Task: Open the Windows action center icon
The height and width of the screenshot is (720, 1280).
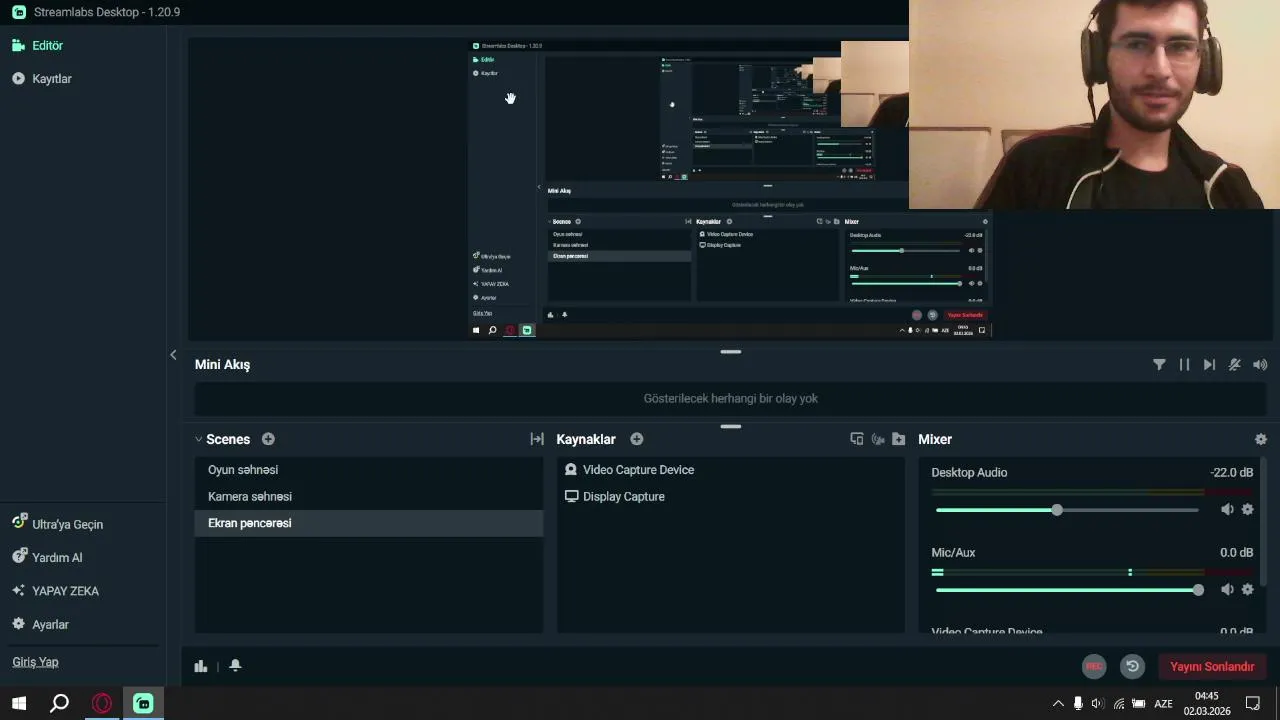Action: pos(1252,704)
